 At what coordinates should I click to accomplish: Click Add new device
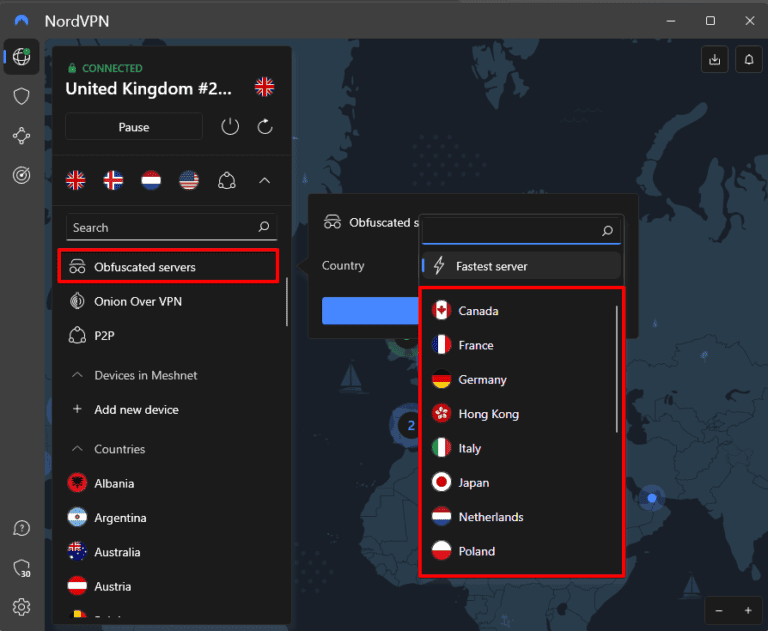tap(136, 409)
